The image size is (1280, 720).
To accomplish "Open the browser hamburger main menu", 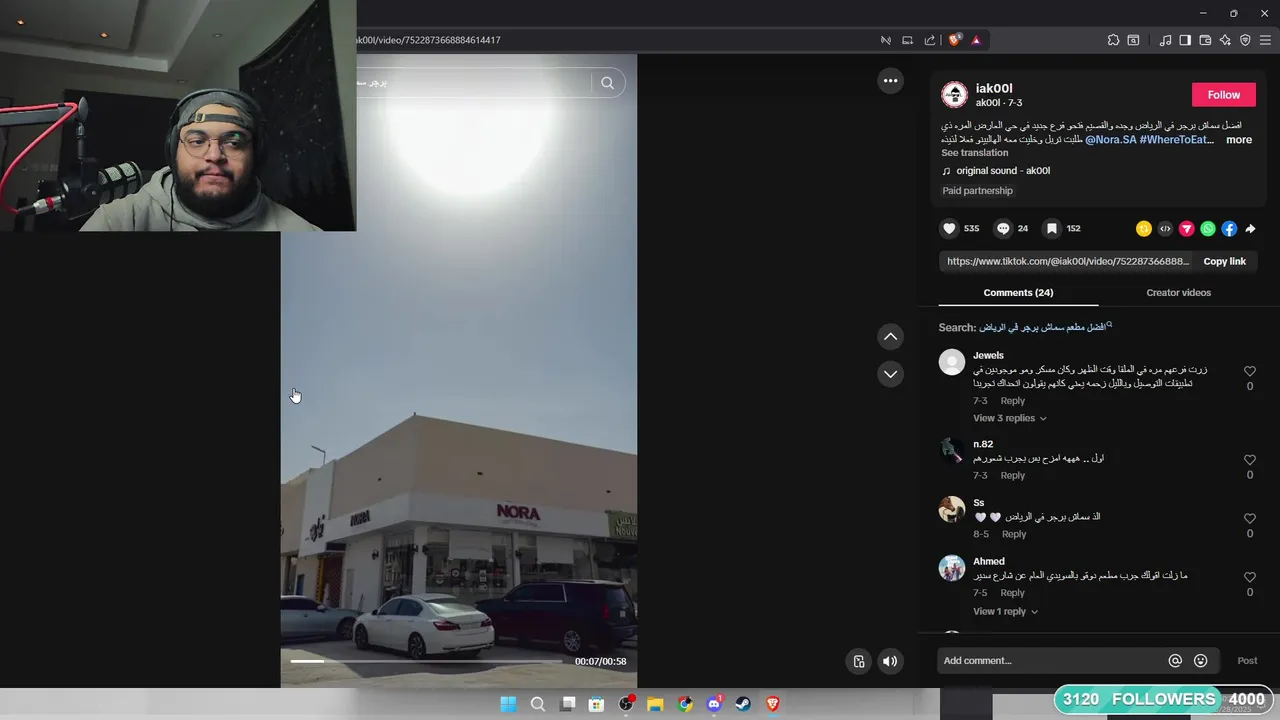I will (x=1265, y=40).
